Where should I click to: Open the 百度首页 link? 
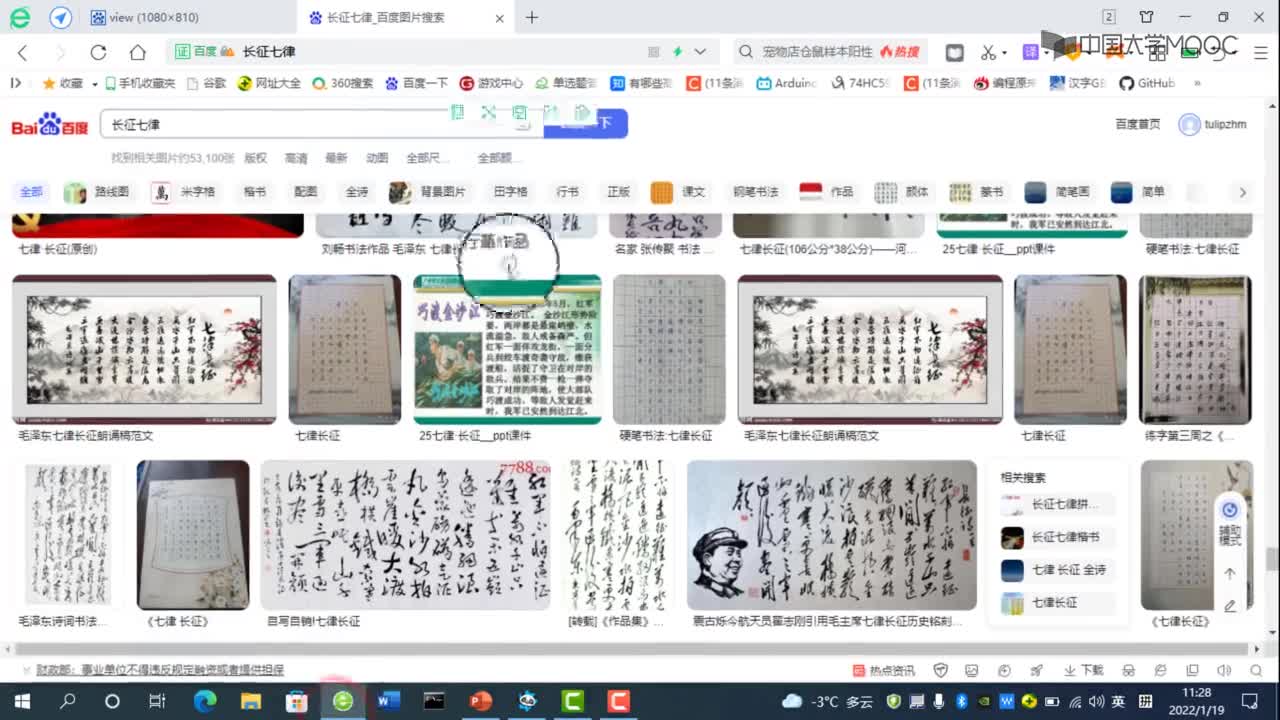click(x=1138, y=124)
